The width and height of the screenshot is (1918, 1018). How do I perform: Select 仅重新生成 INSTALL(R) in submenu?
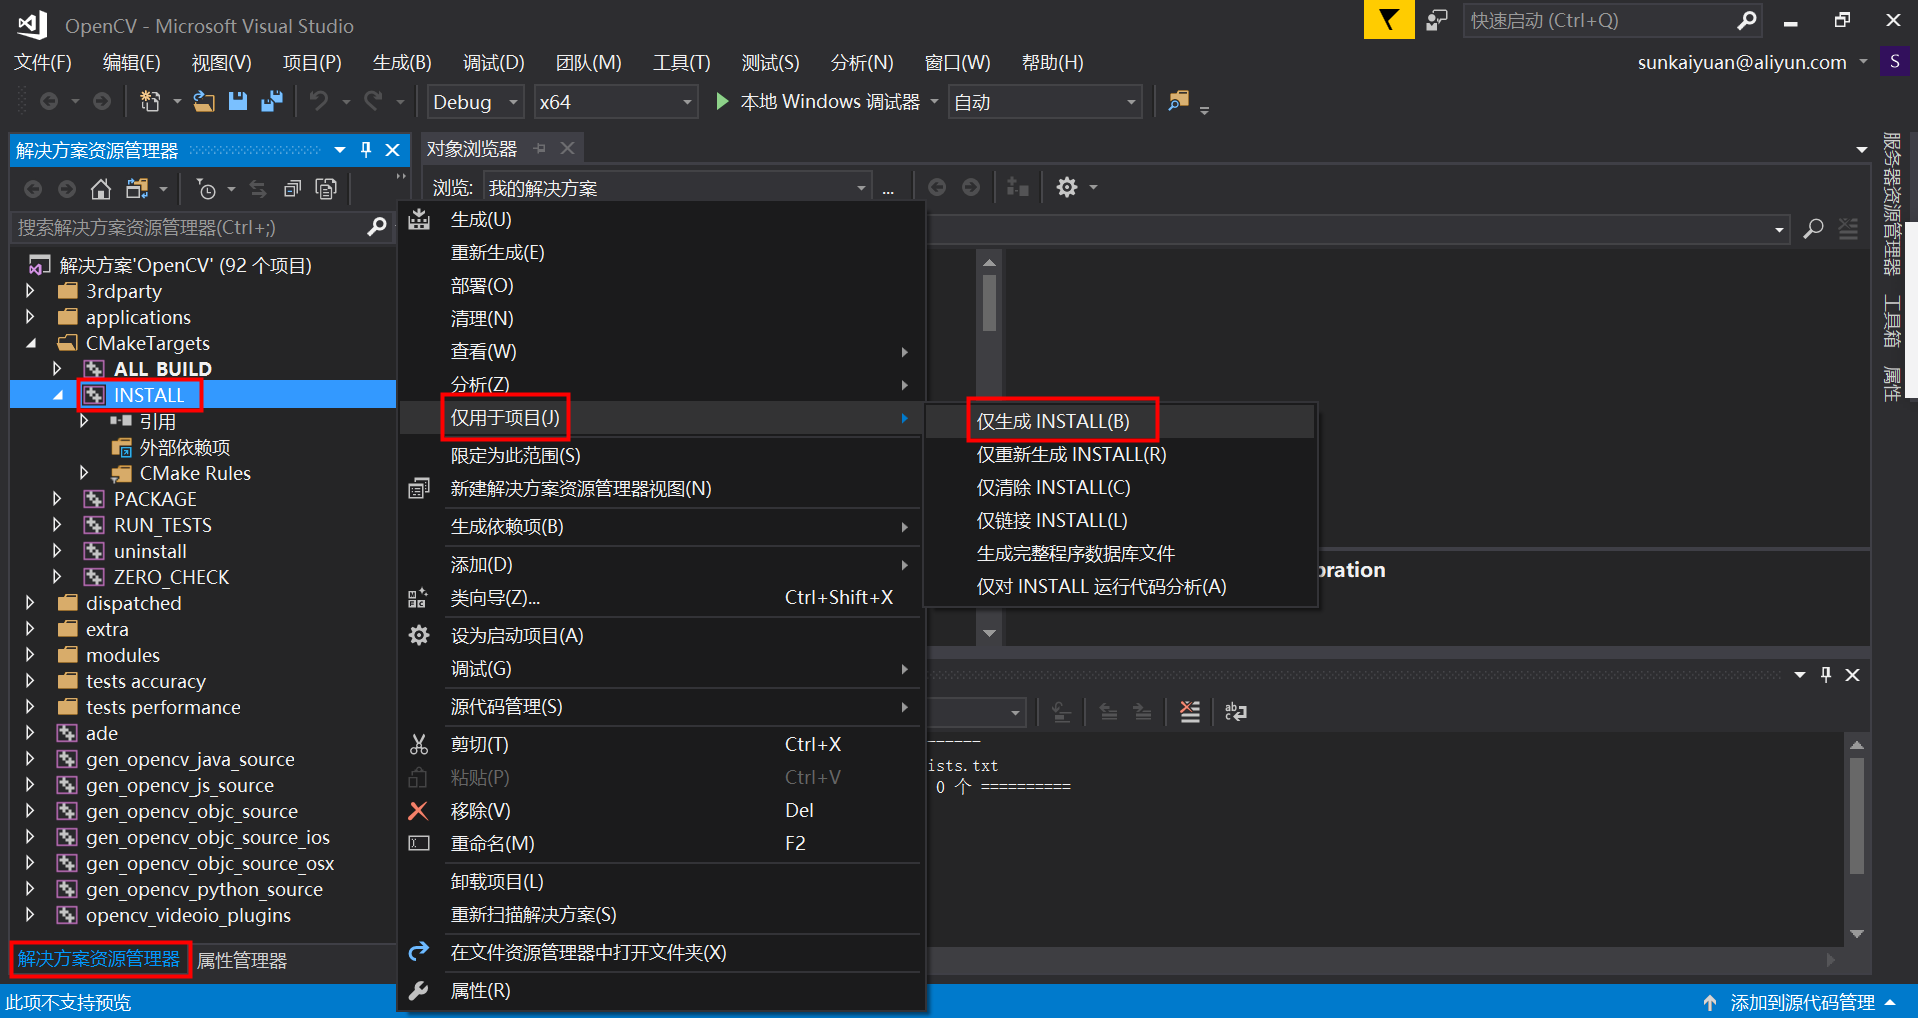tap(1120, 454)
